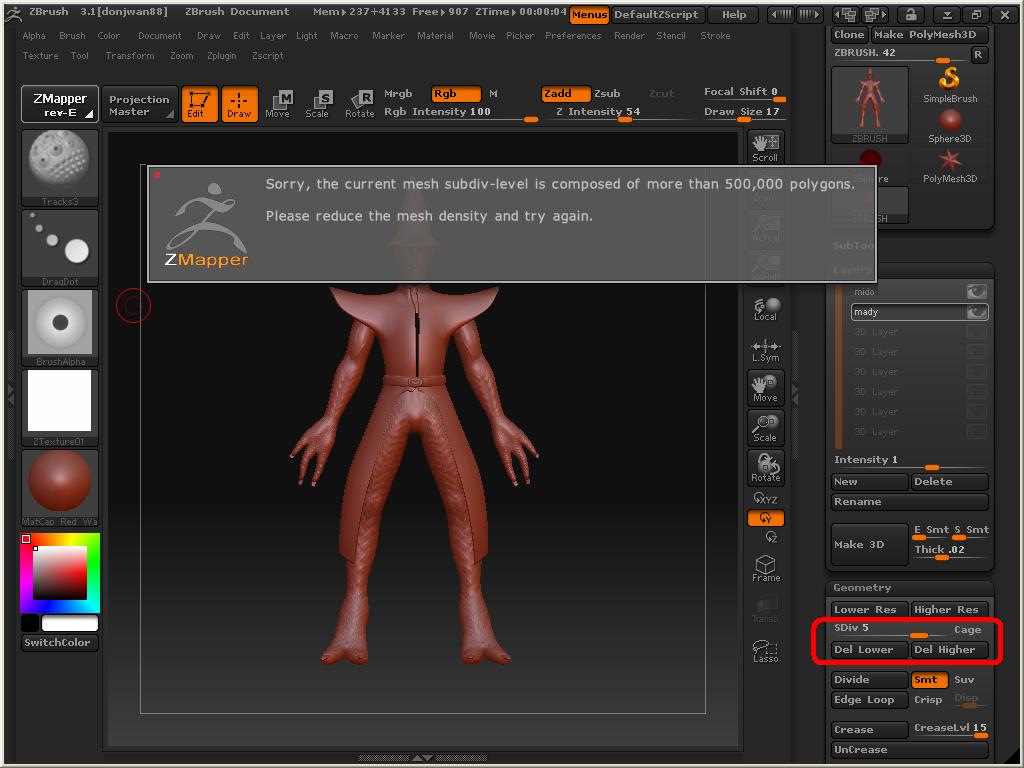Open the Stencil menu
This screenshot has width=1024, height=768.
point(671,36)
